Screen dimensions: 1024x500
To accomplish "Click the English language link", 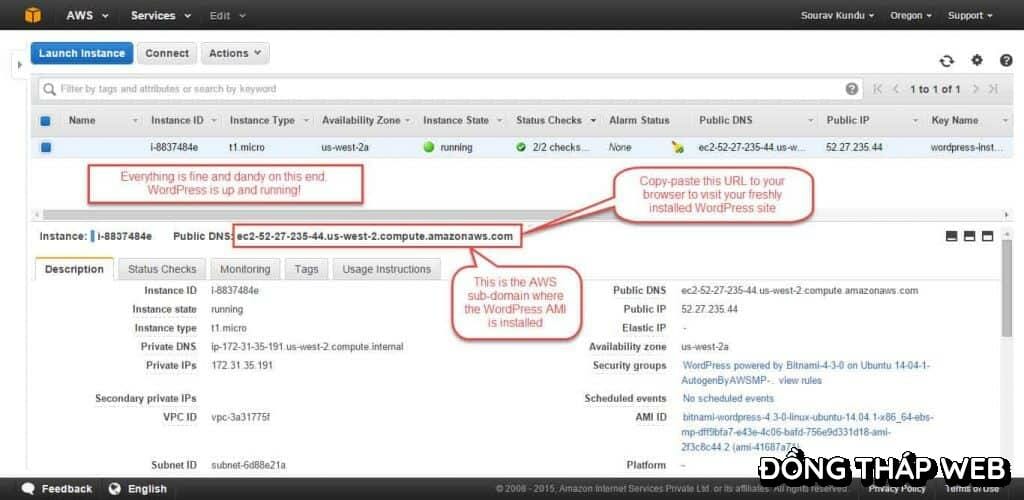I will tap(147, 489).
